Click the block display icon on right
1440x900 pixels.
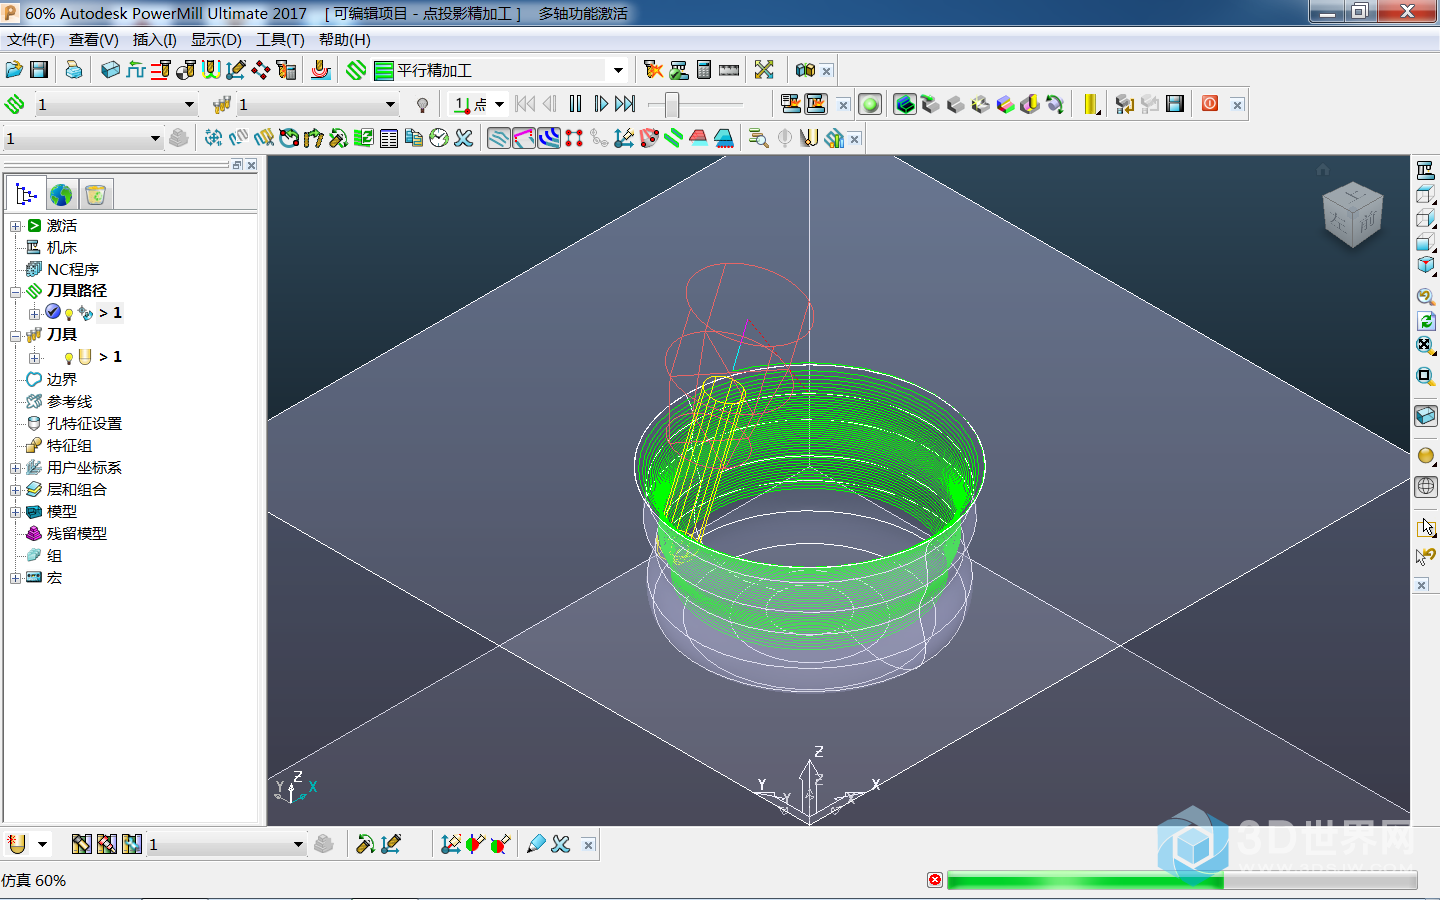1426,416
